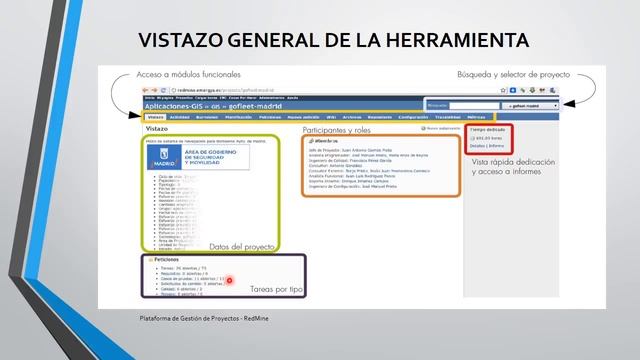Viewport: 640px width, 360px height.
Task: Open the Archivos tab
Action: 352,117
